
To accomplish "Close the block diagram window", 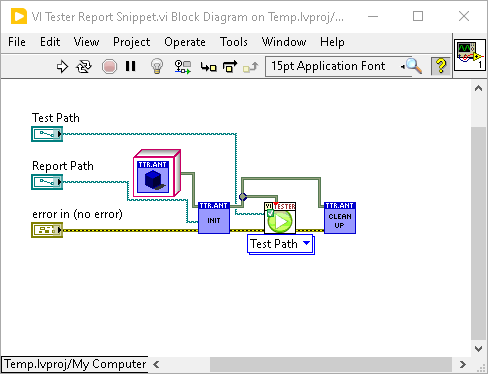I will (464, 16).
